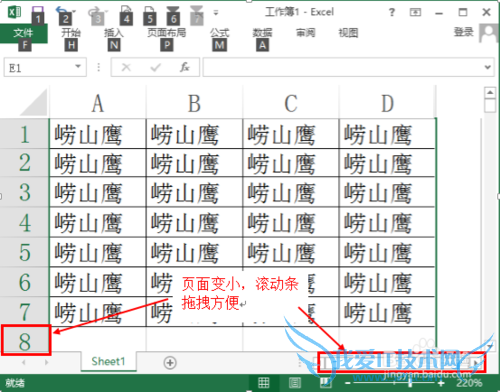Open the Help question mark icon
The image size is (500, 392).
[x=392, y=13]
